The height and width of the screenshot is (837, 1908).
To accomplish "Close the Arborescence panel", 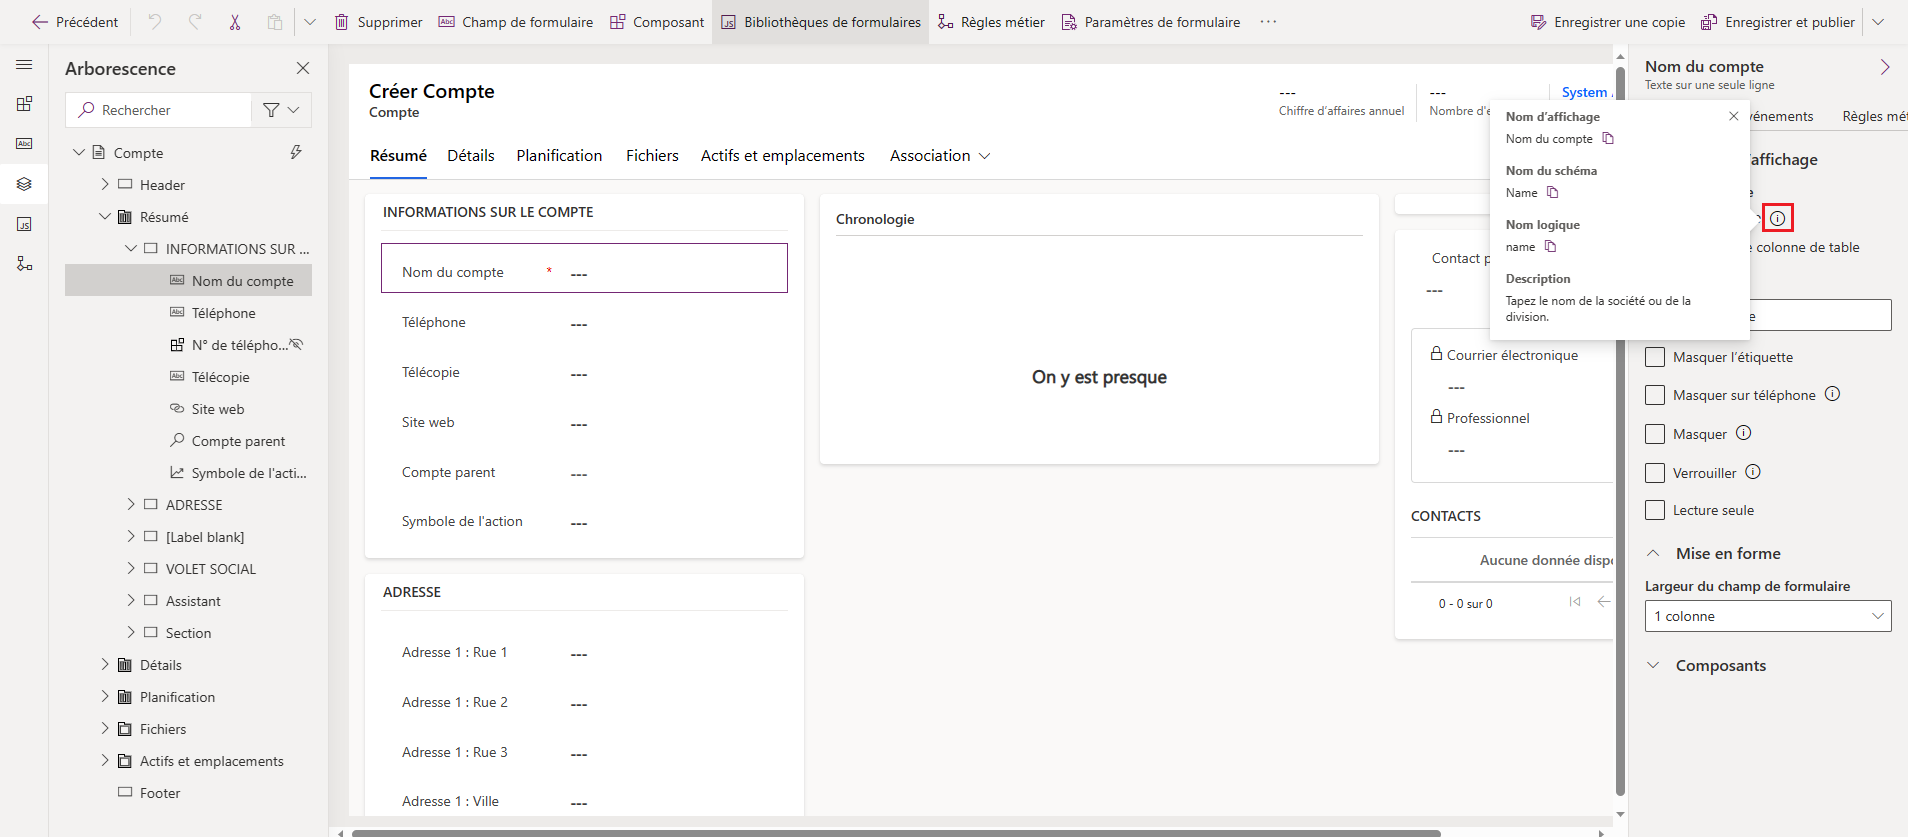I will (303, 68).
